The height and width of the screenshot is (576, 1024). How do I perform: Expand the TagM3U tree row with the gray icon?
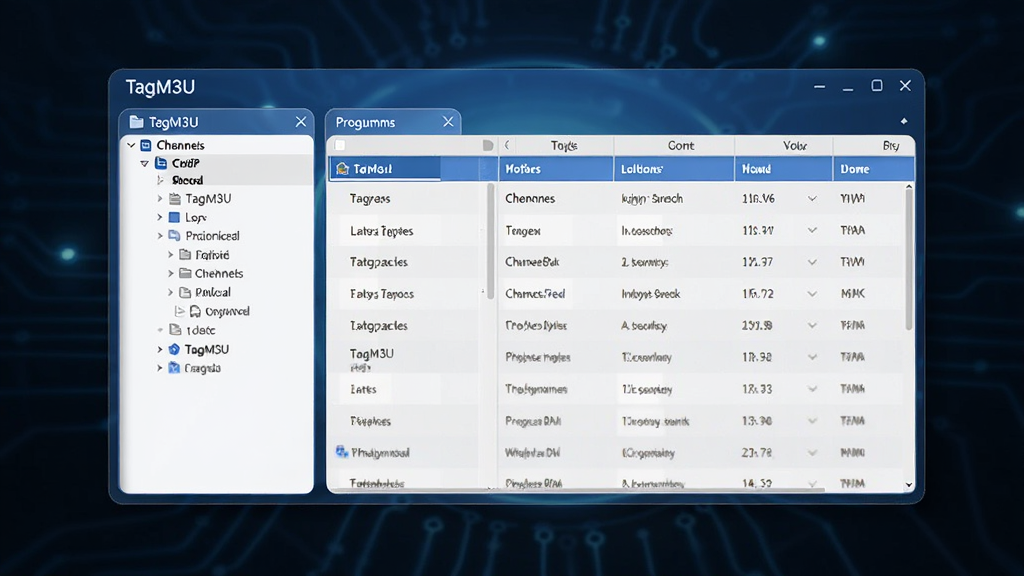[160, 198]
